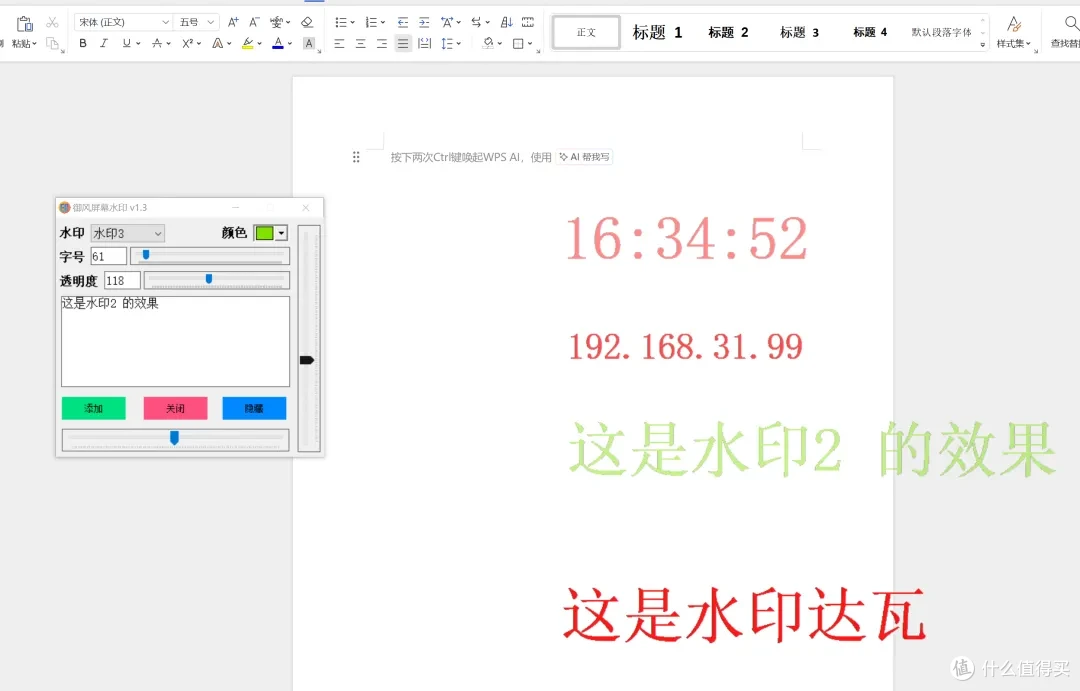Insert bulleted list
1080x691 pixels.
tap(340, 22)
